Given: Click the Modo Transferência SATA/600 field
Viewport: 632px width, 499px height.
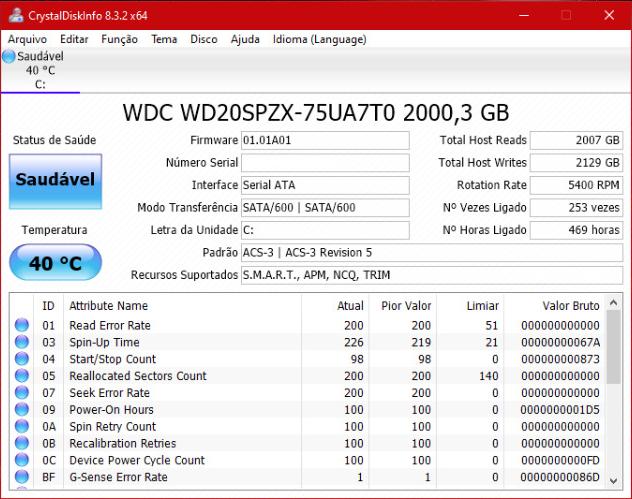Looking at the screenshot, I should click(325, 208).
